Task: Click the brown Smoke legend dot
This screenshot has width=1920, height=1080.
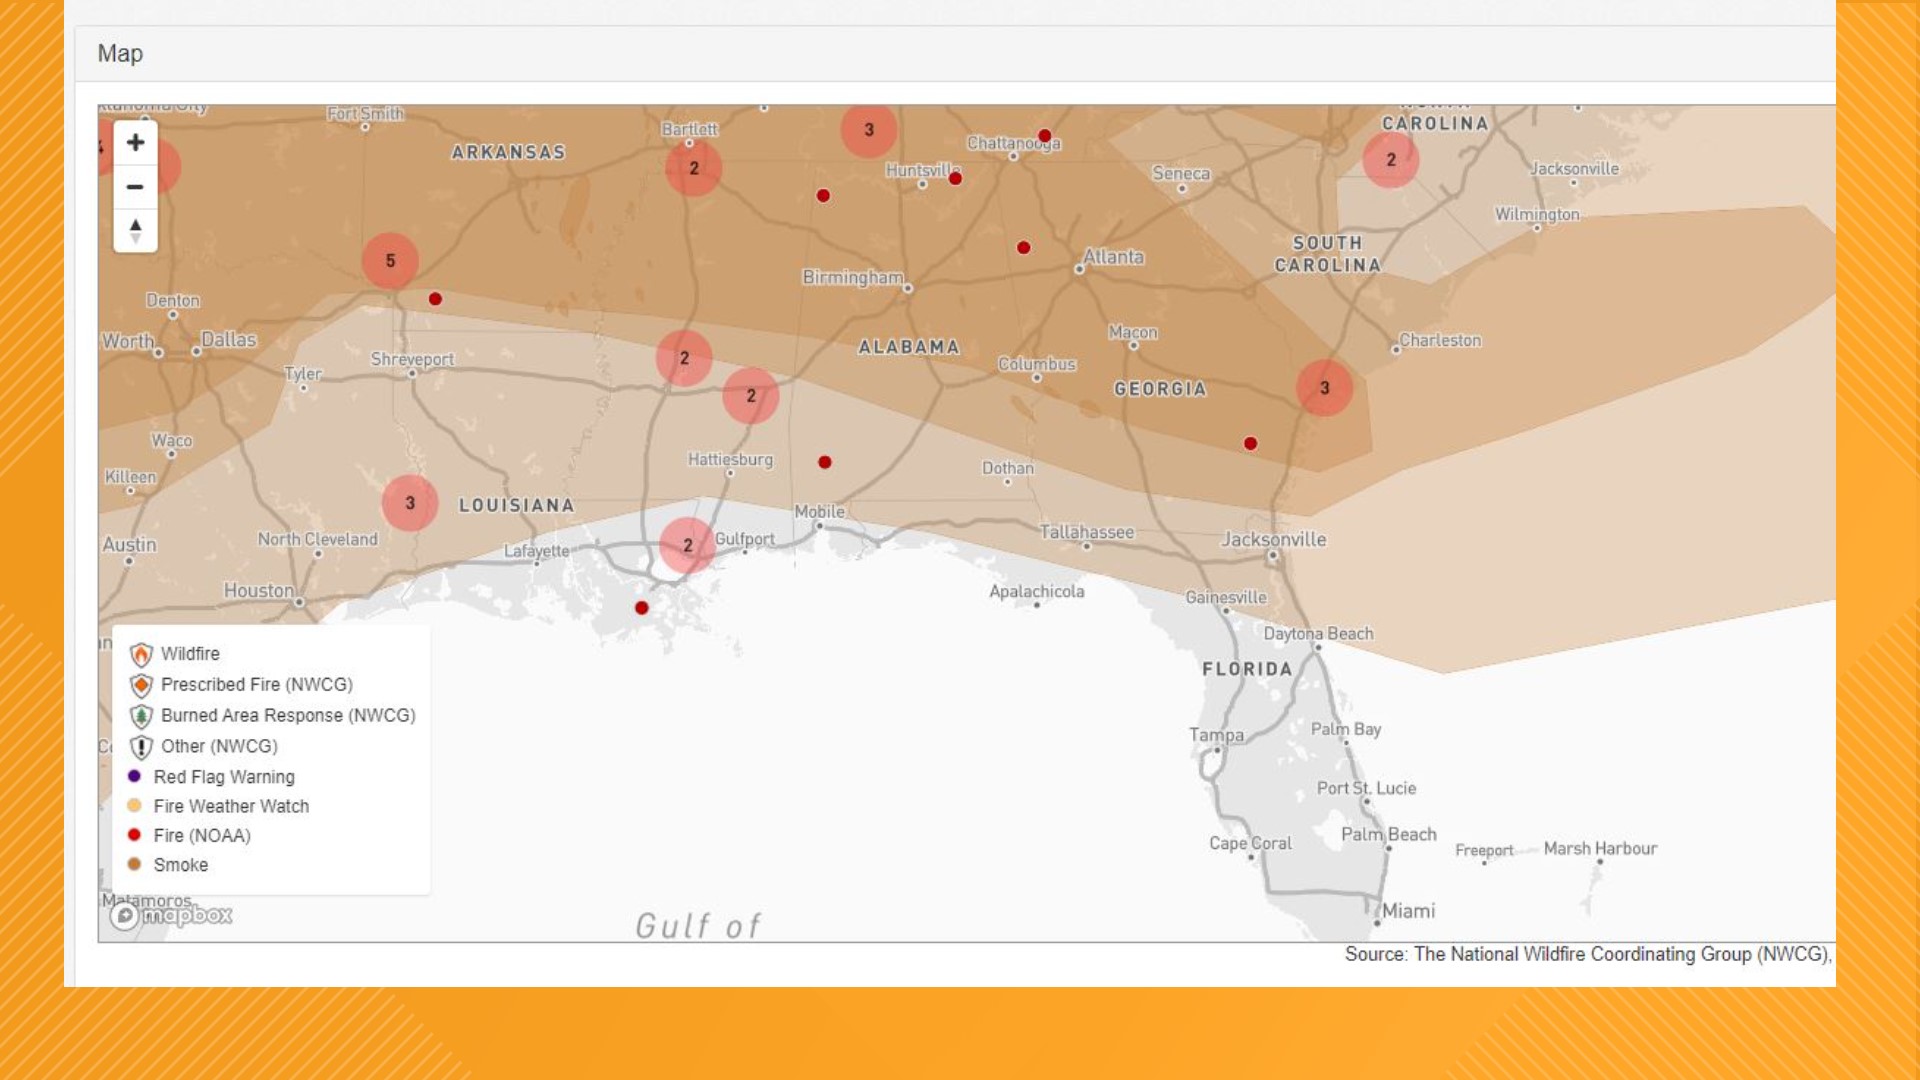Action: pos(134,864)
